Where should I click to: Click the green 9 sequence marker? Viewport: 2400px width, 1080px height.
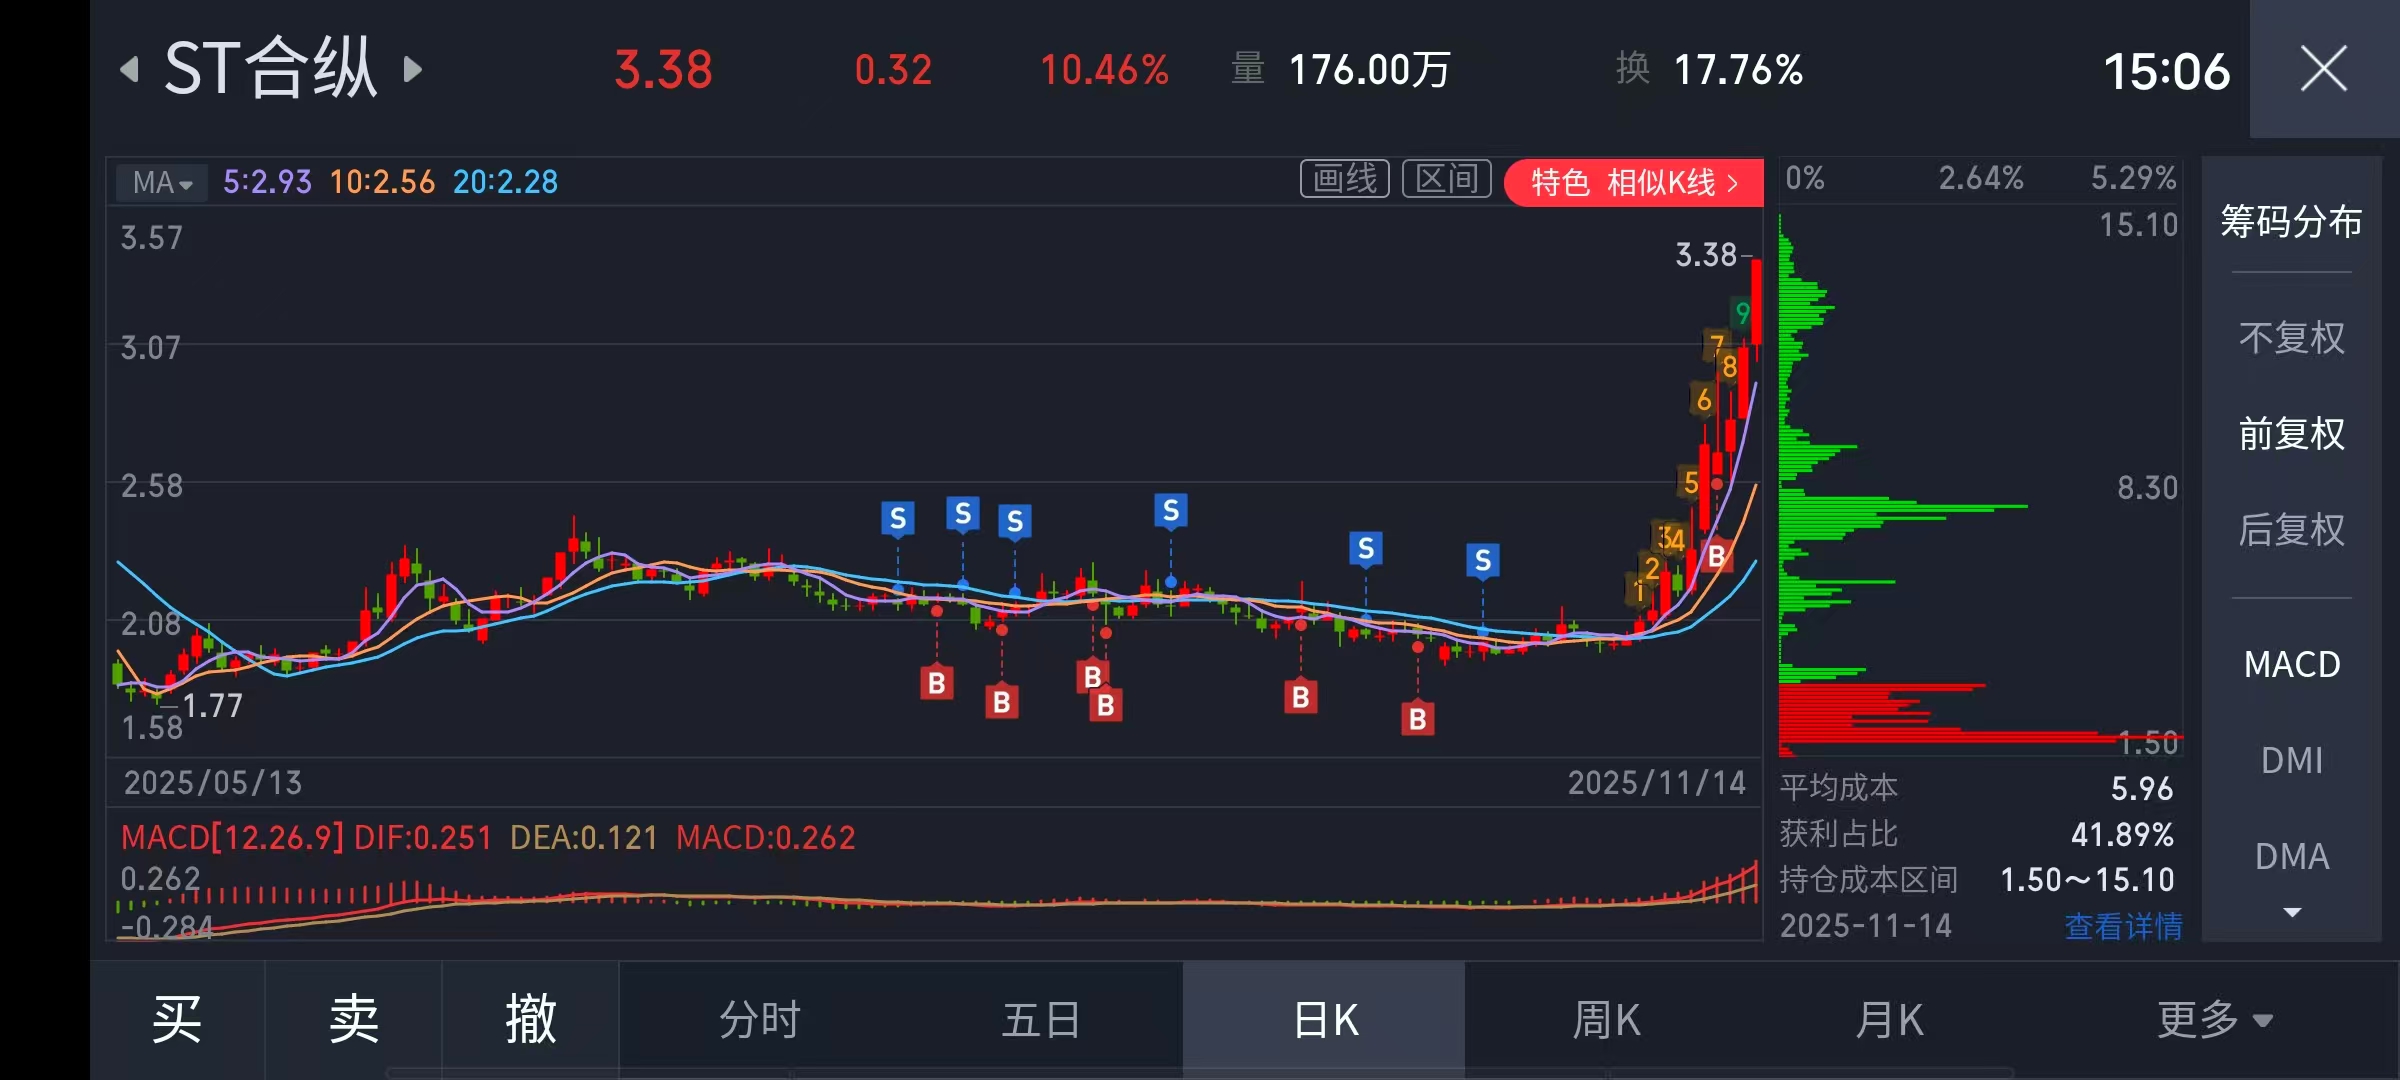(1742, 313)
